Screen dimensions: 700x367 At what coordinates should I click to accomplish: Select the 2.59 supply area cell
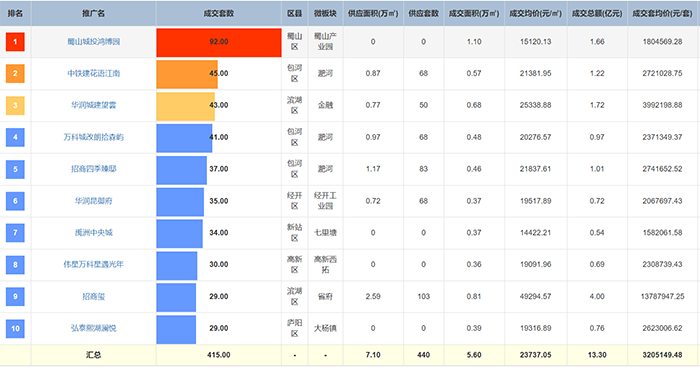pyautogui.click(x=373, y=296)
